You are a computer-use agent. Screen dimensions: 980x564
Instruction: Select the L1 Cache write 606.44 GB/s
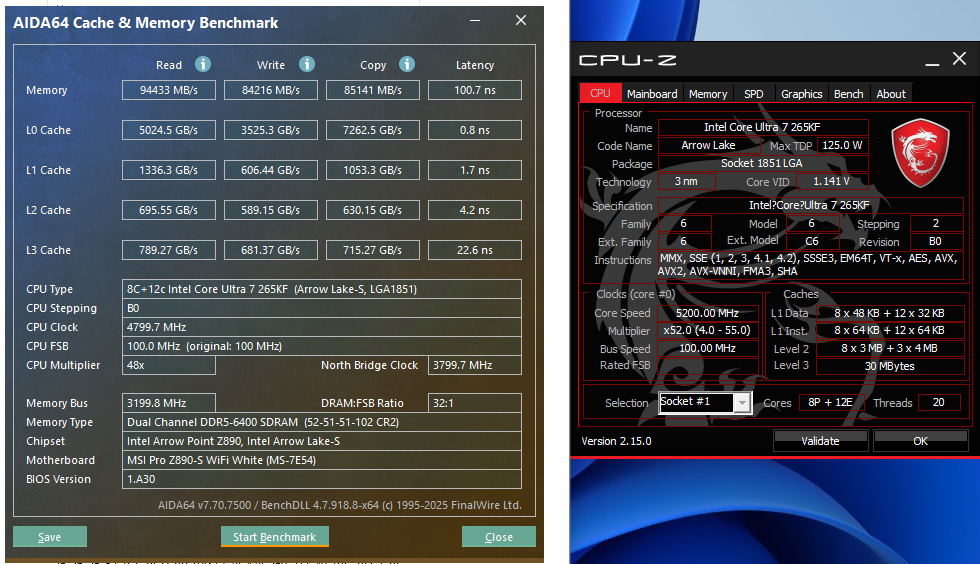[x=271, y=170]
